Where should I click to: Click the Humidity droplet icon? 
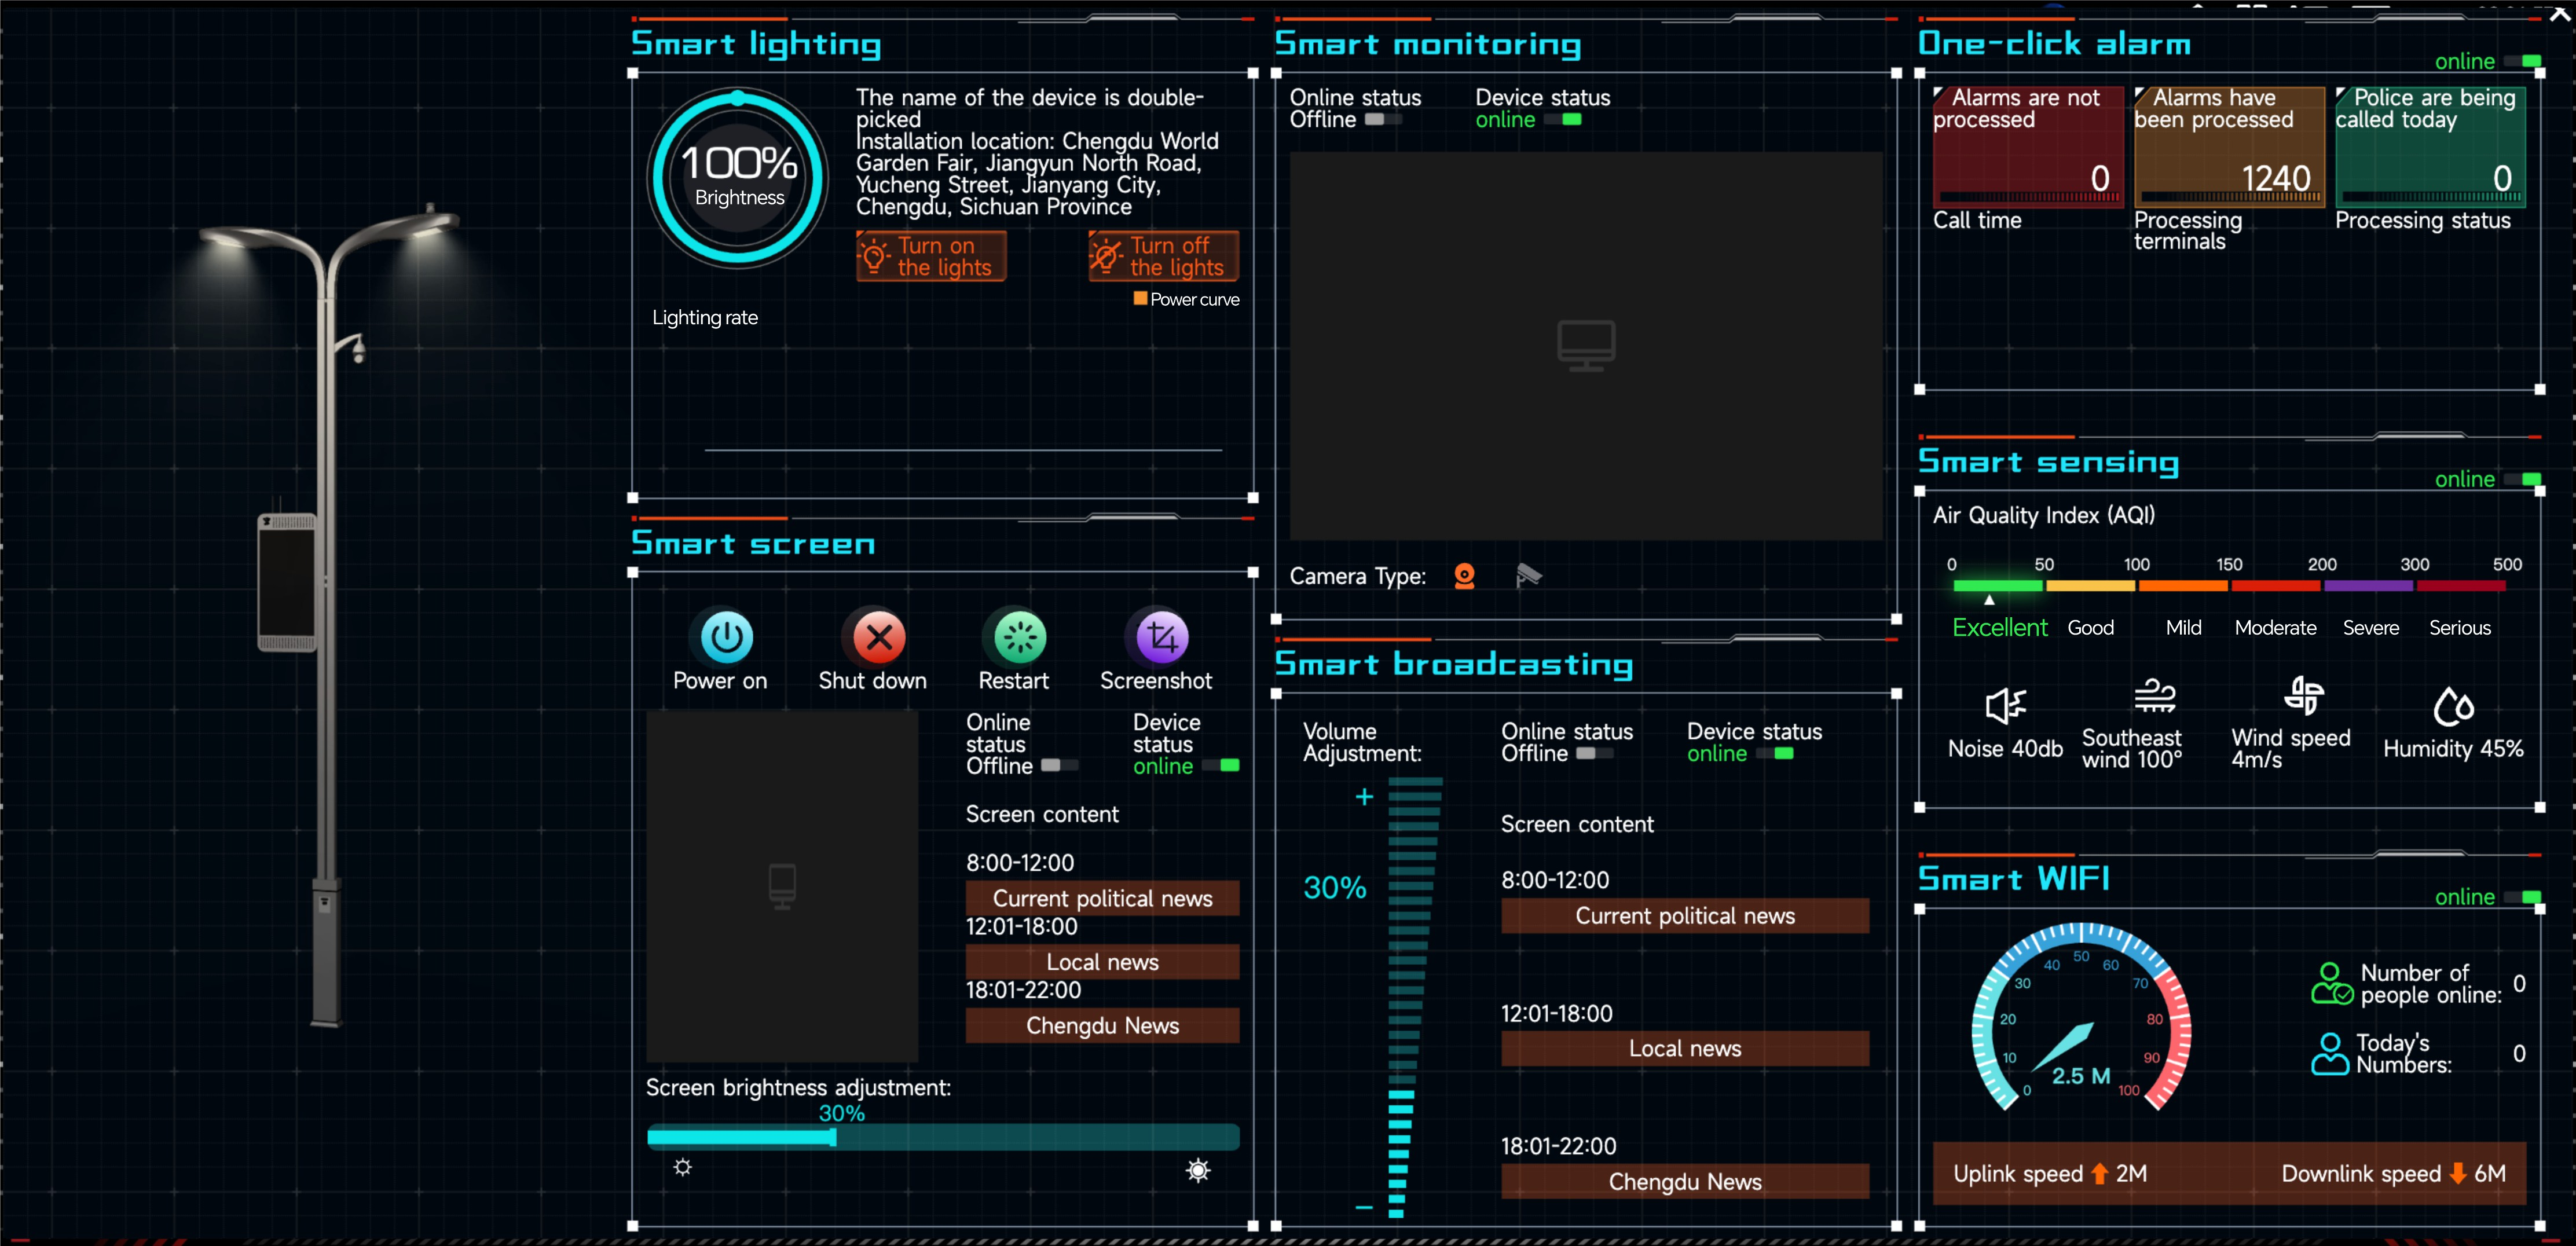(x=2453, y=706)
